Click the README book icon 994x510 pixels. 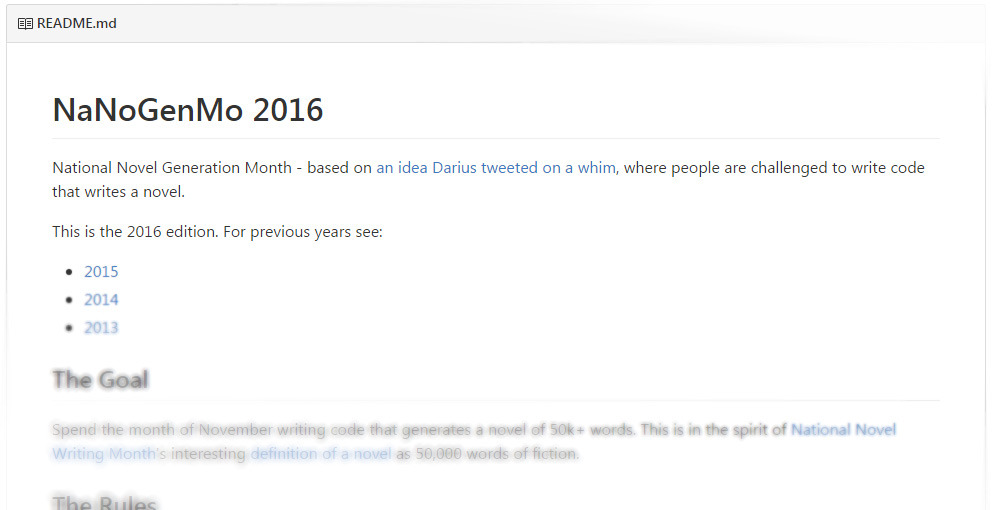(25, 24)
